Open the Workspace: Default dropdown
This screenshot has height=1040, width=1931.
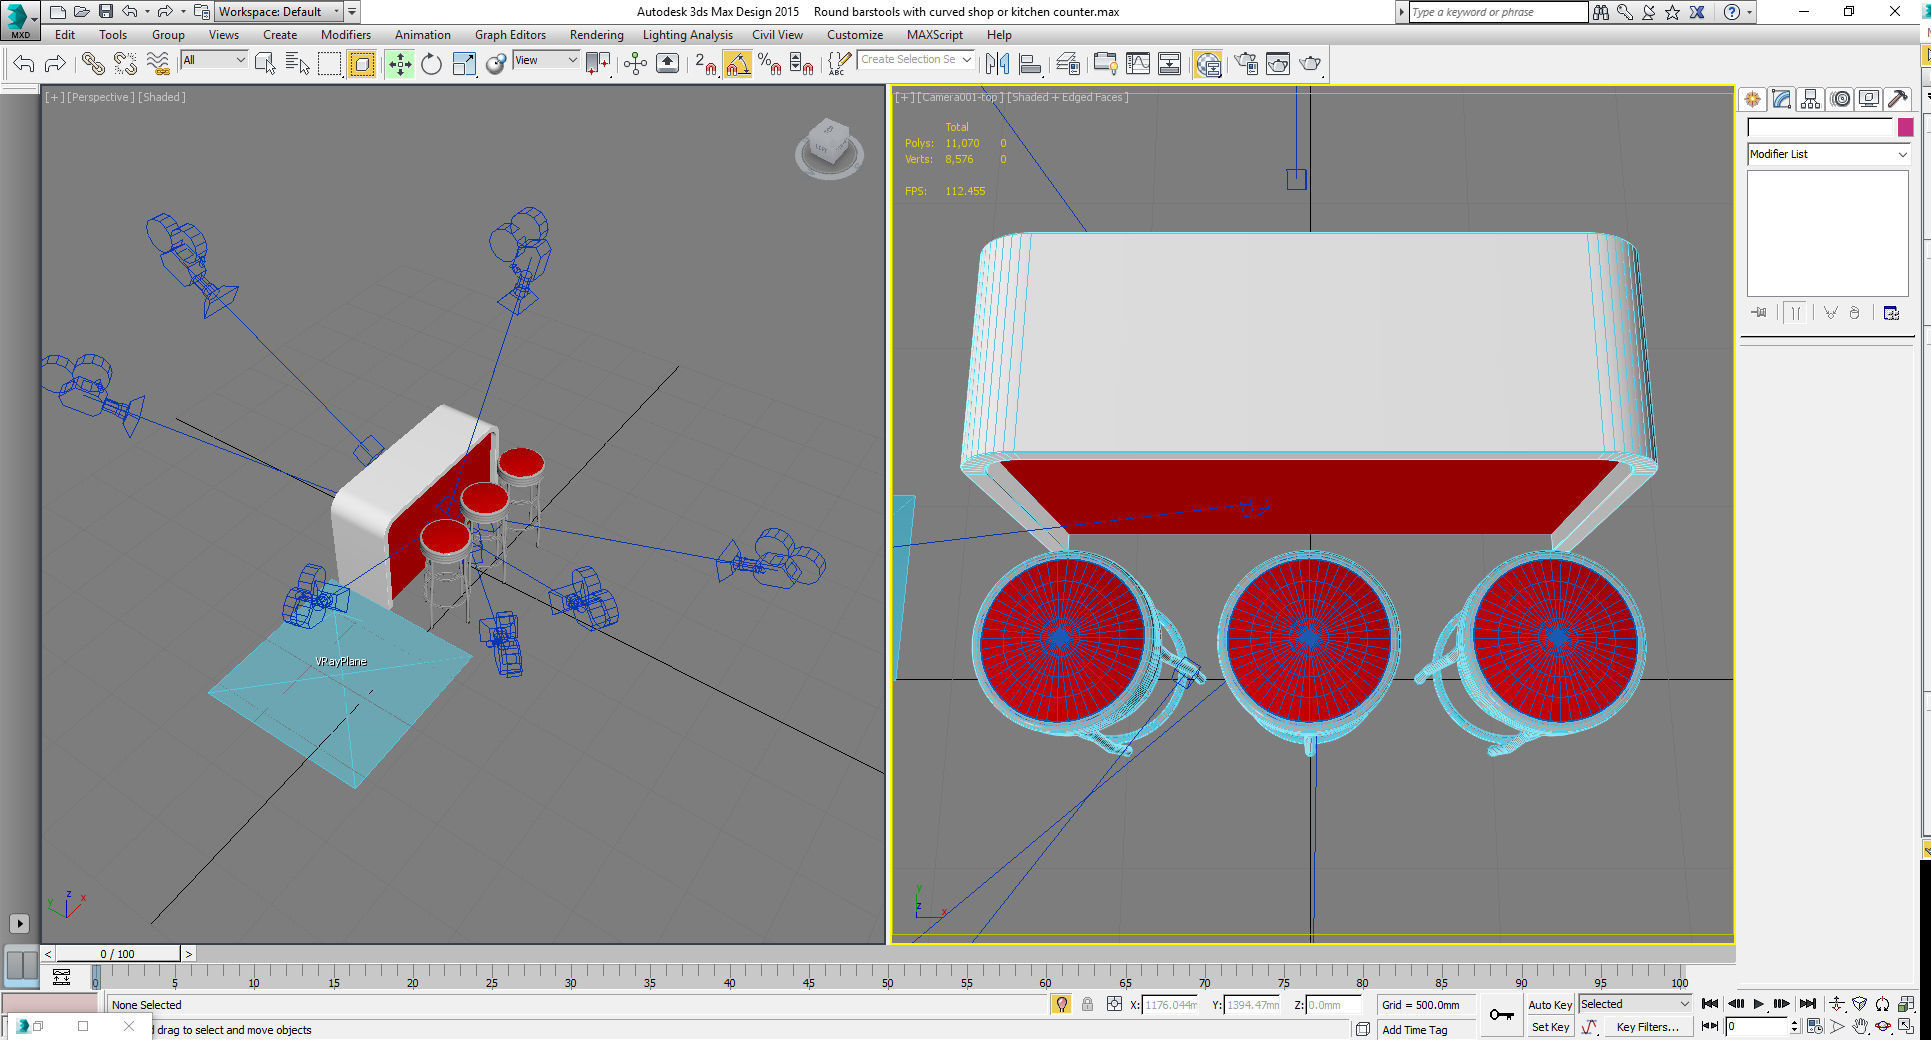tap(279, 12)
